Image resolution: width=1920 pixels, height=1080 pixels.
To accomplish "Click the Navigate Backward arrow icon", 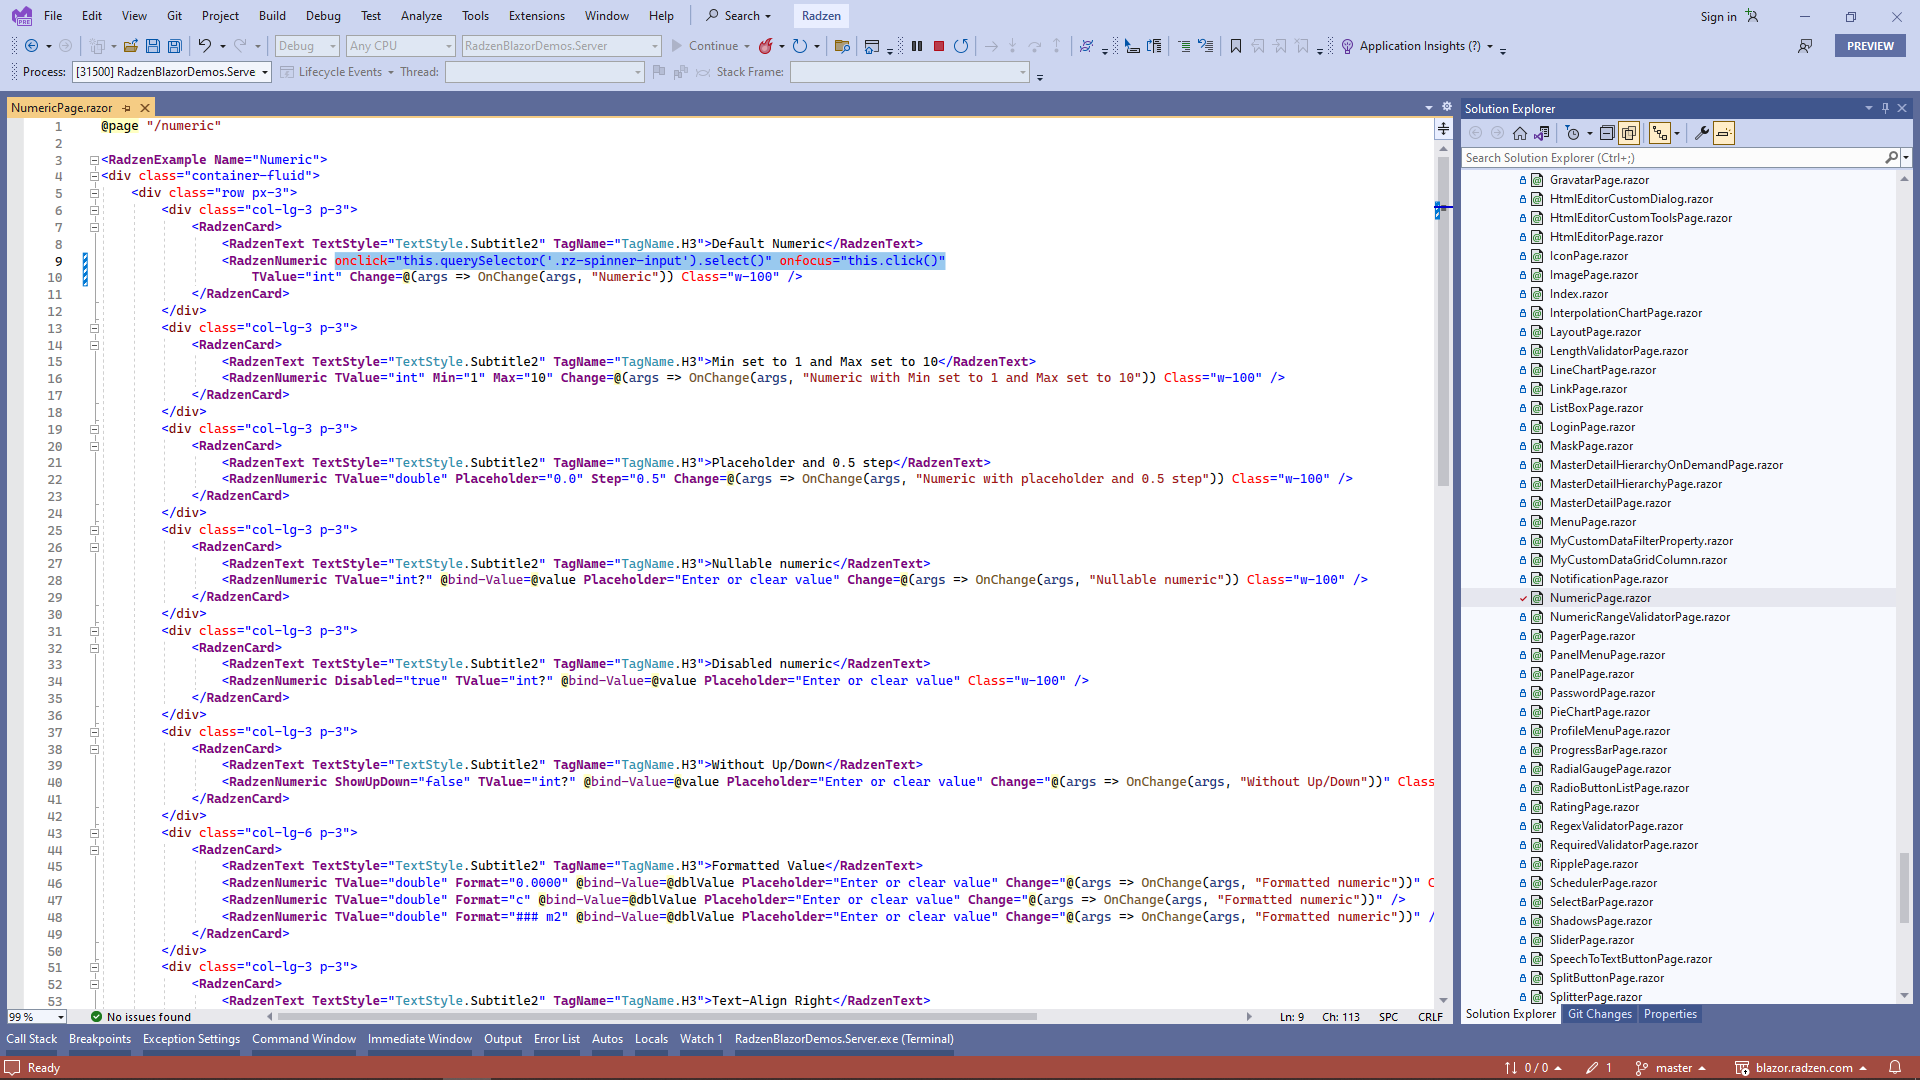I will coord(31,46).
